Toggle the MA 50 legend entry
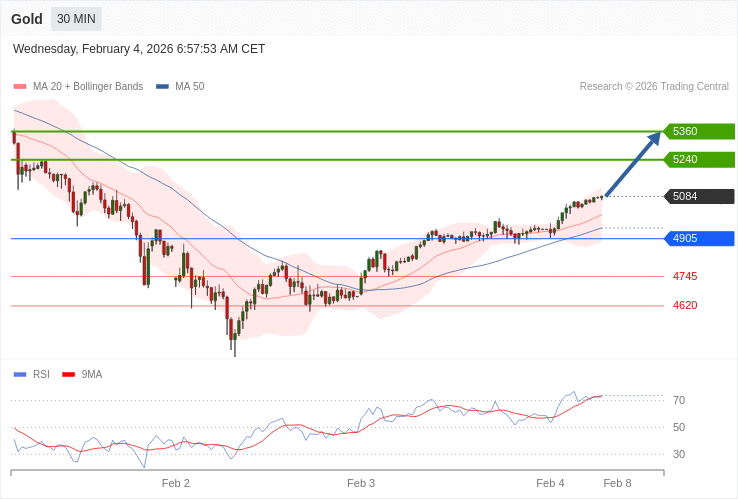Viewport: 738px width, 500px height. pyautogui.click(x=189, y=87)
